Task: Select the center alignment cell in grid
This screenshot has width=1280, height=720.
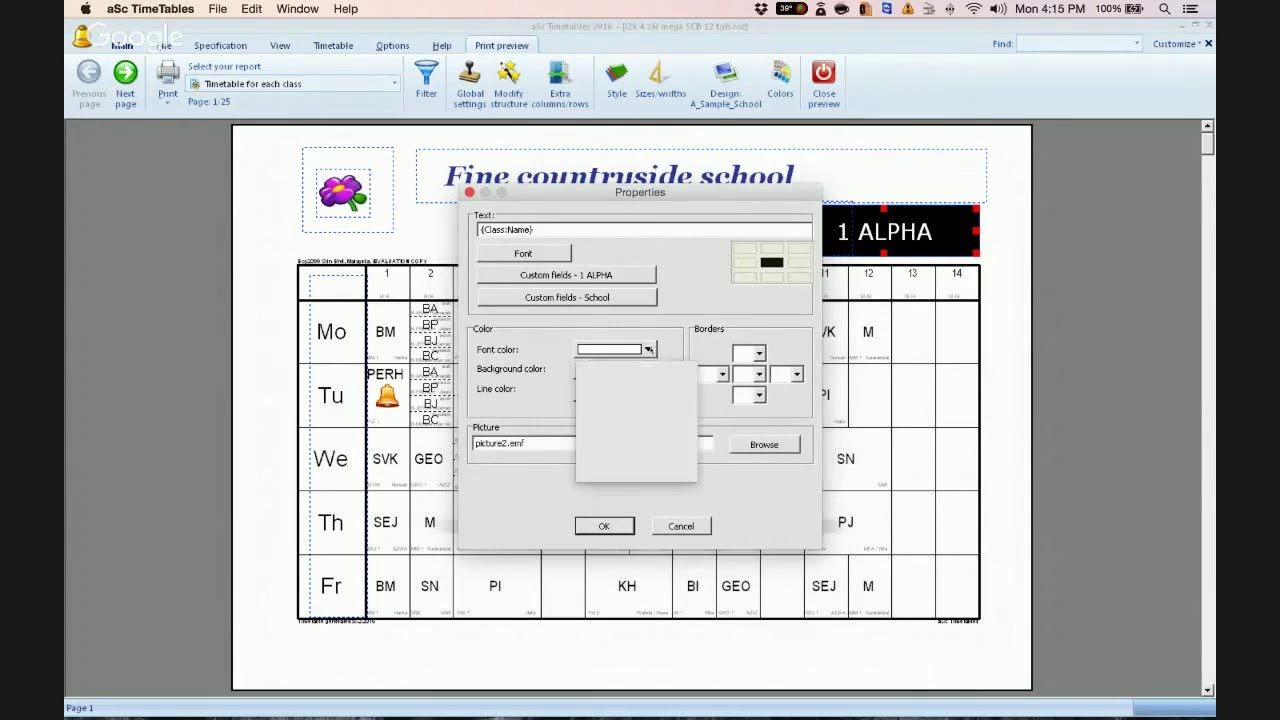Action: (x=771, y=263)
